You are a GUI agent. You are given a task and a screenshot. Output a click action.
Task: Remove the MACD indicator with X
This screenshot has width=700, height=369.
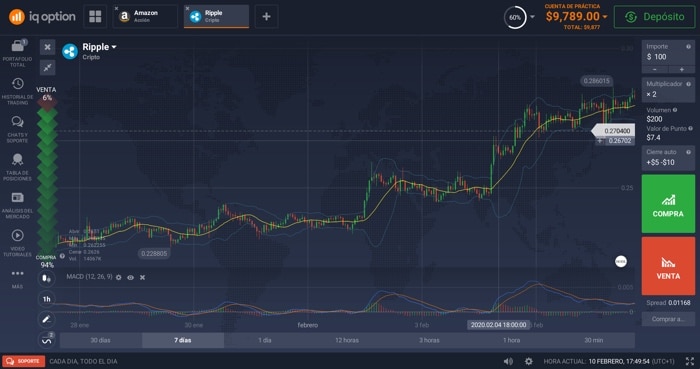(142, 278)
